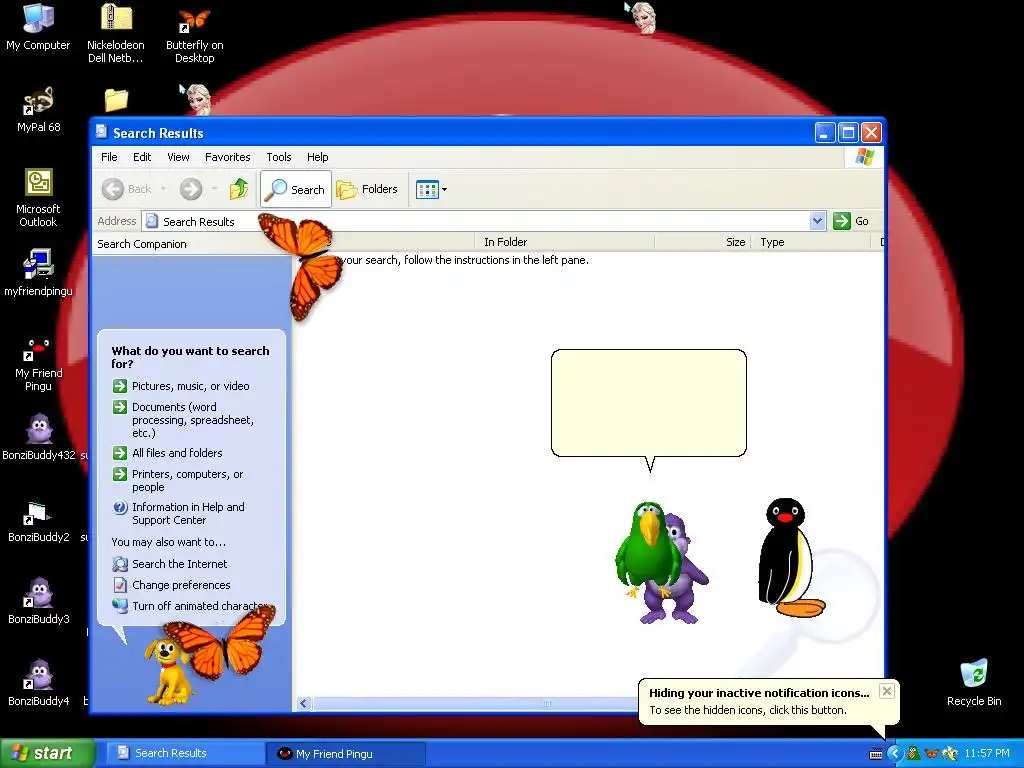Select the myfriendpingu installer desktop icon
This screenshot has width=1024, height=768.
click(x=38, y=273)
